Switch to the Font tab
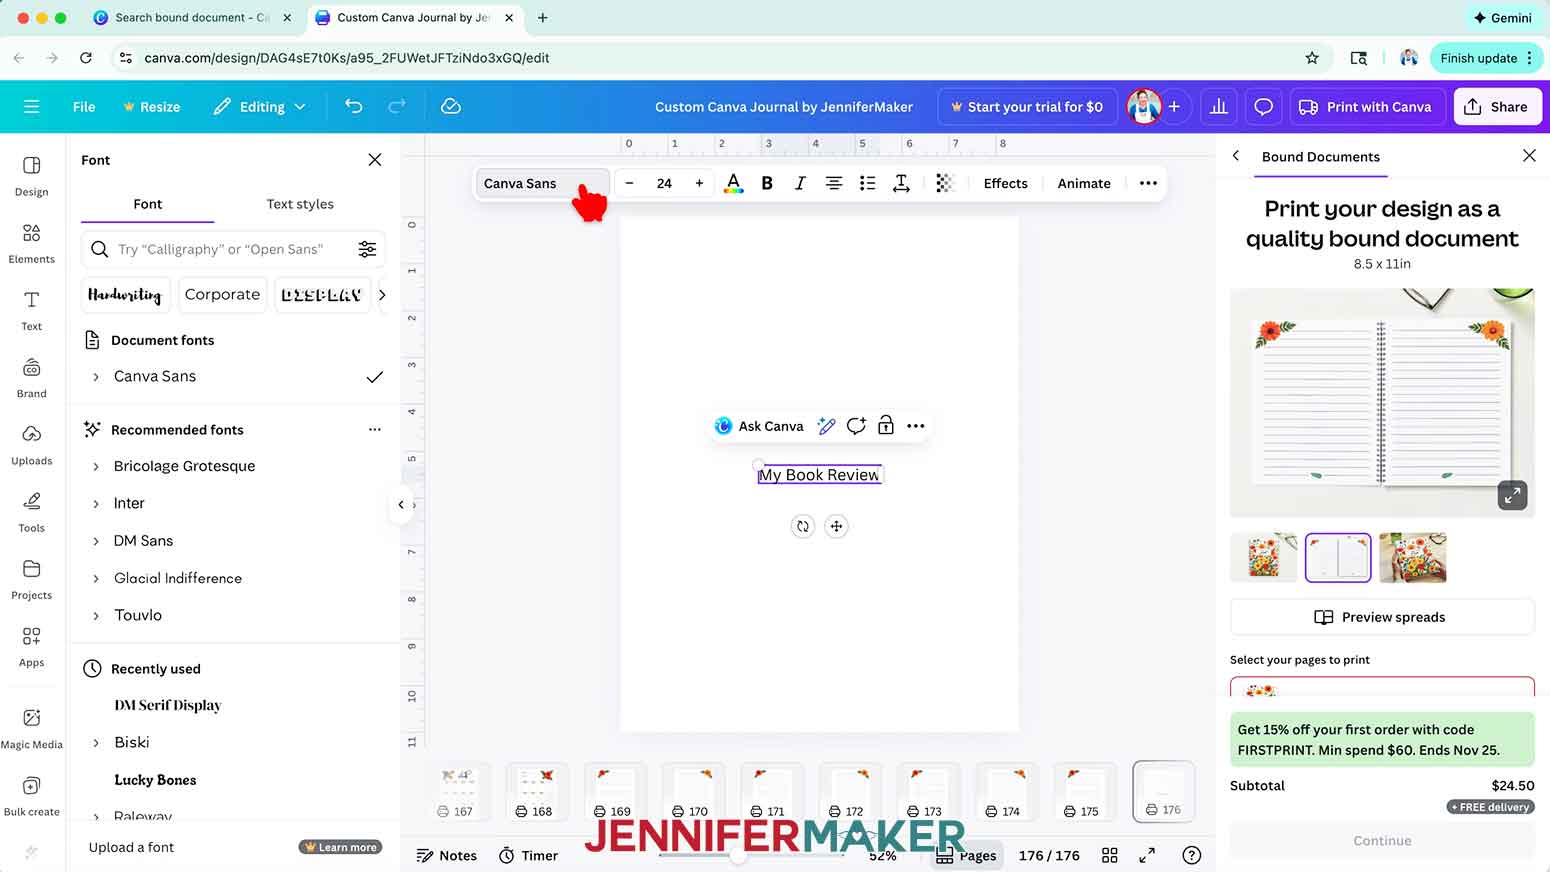 (147, 204)
